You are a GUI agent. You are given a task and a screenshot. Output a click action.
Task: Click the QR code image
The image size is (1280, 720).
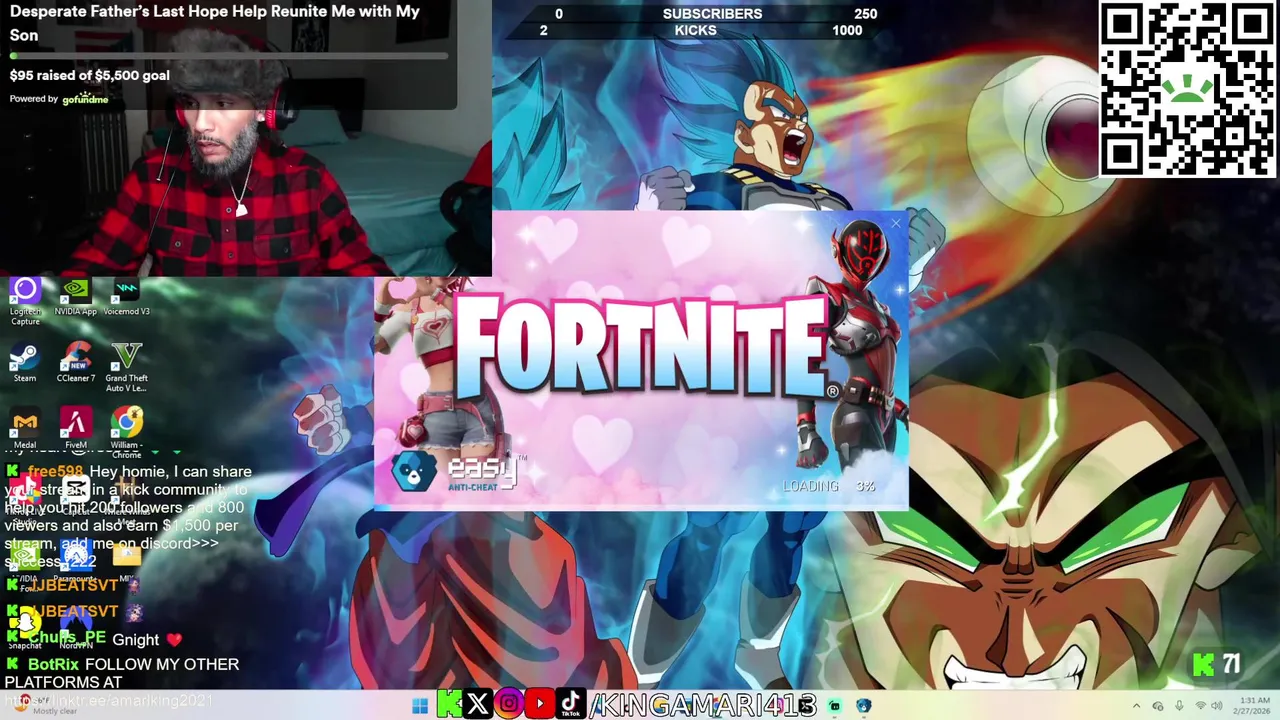(1187, 90)
